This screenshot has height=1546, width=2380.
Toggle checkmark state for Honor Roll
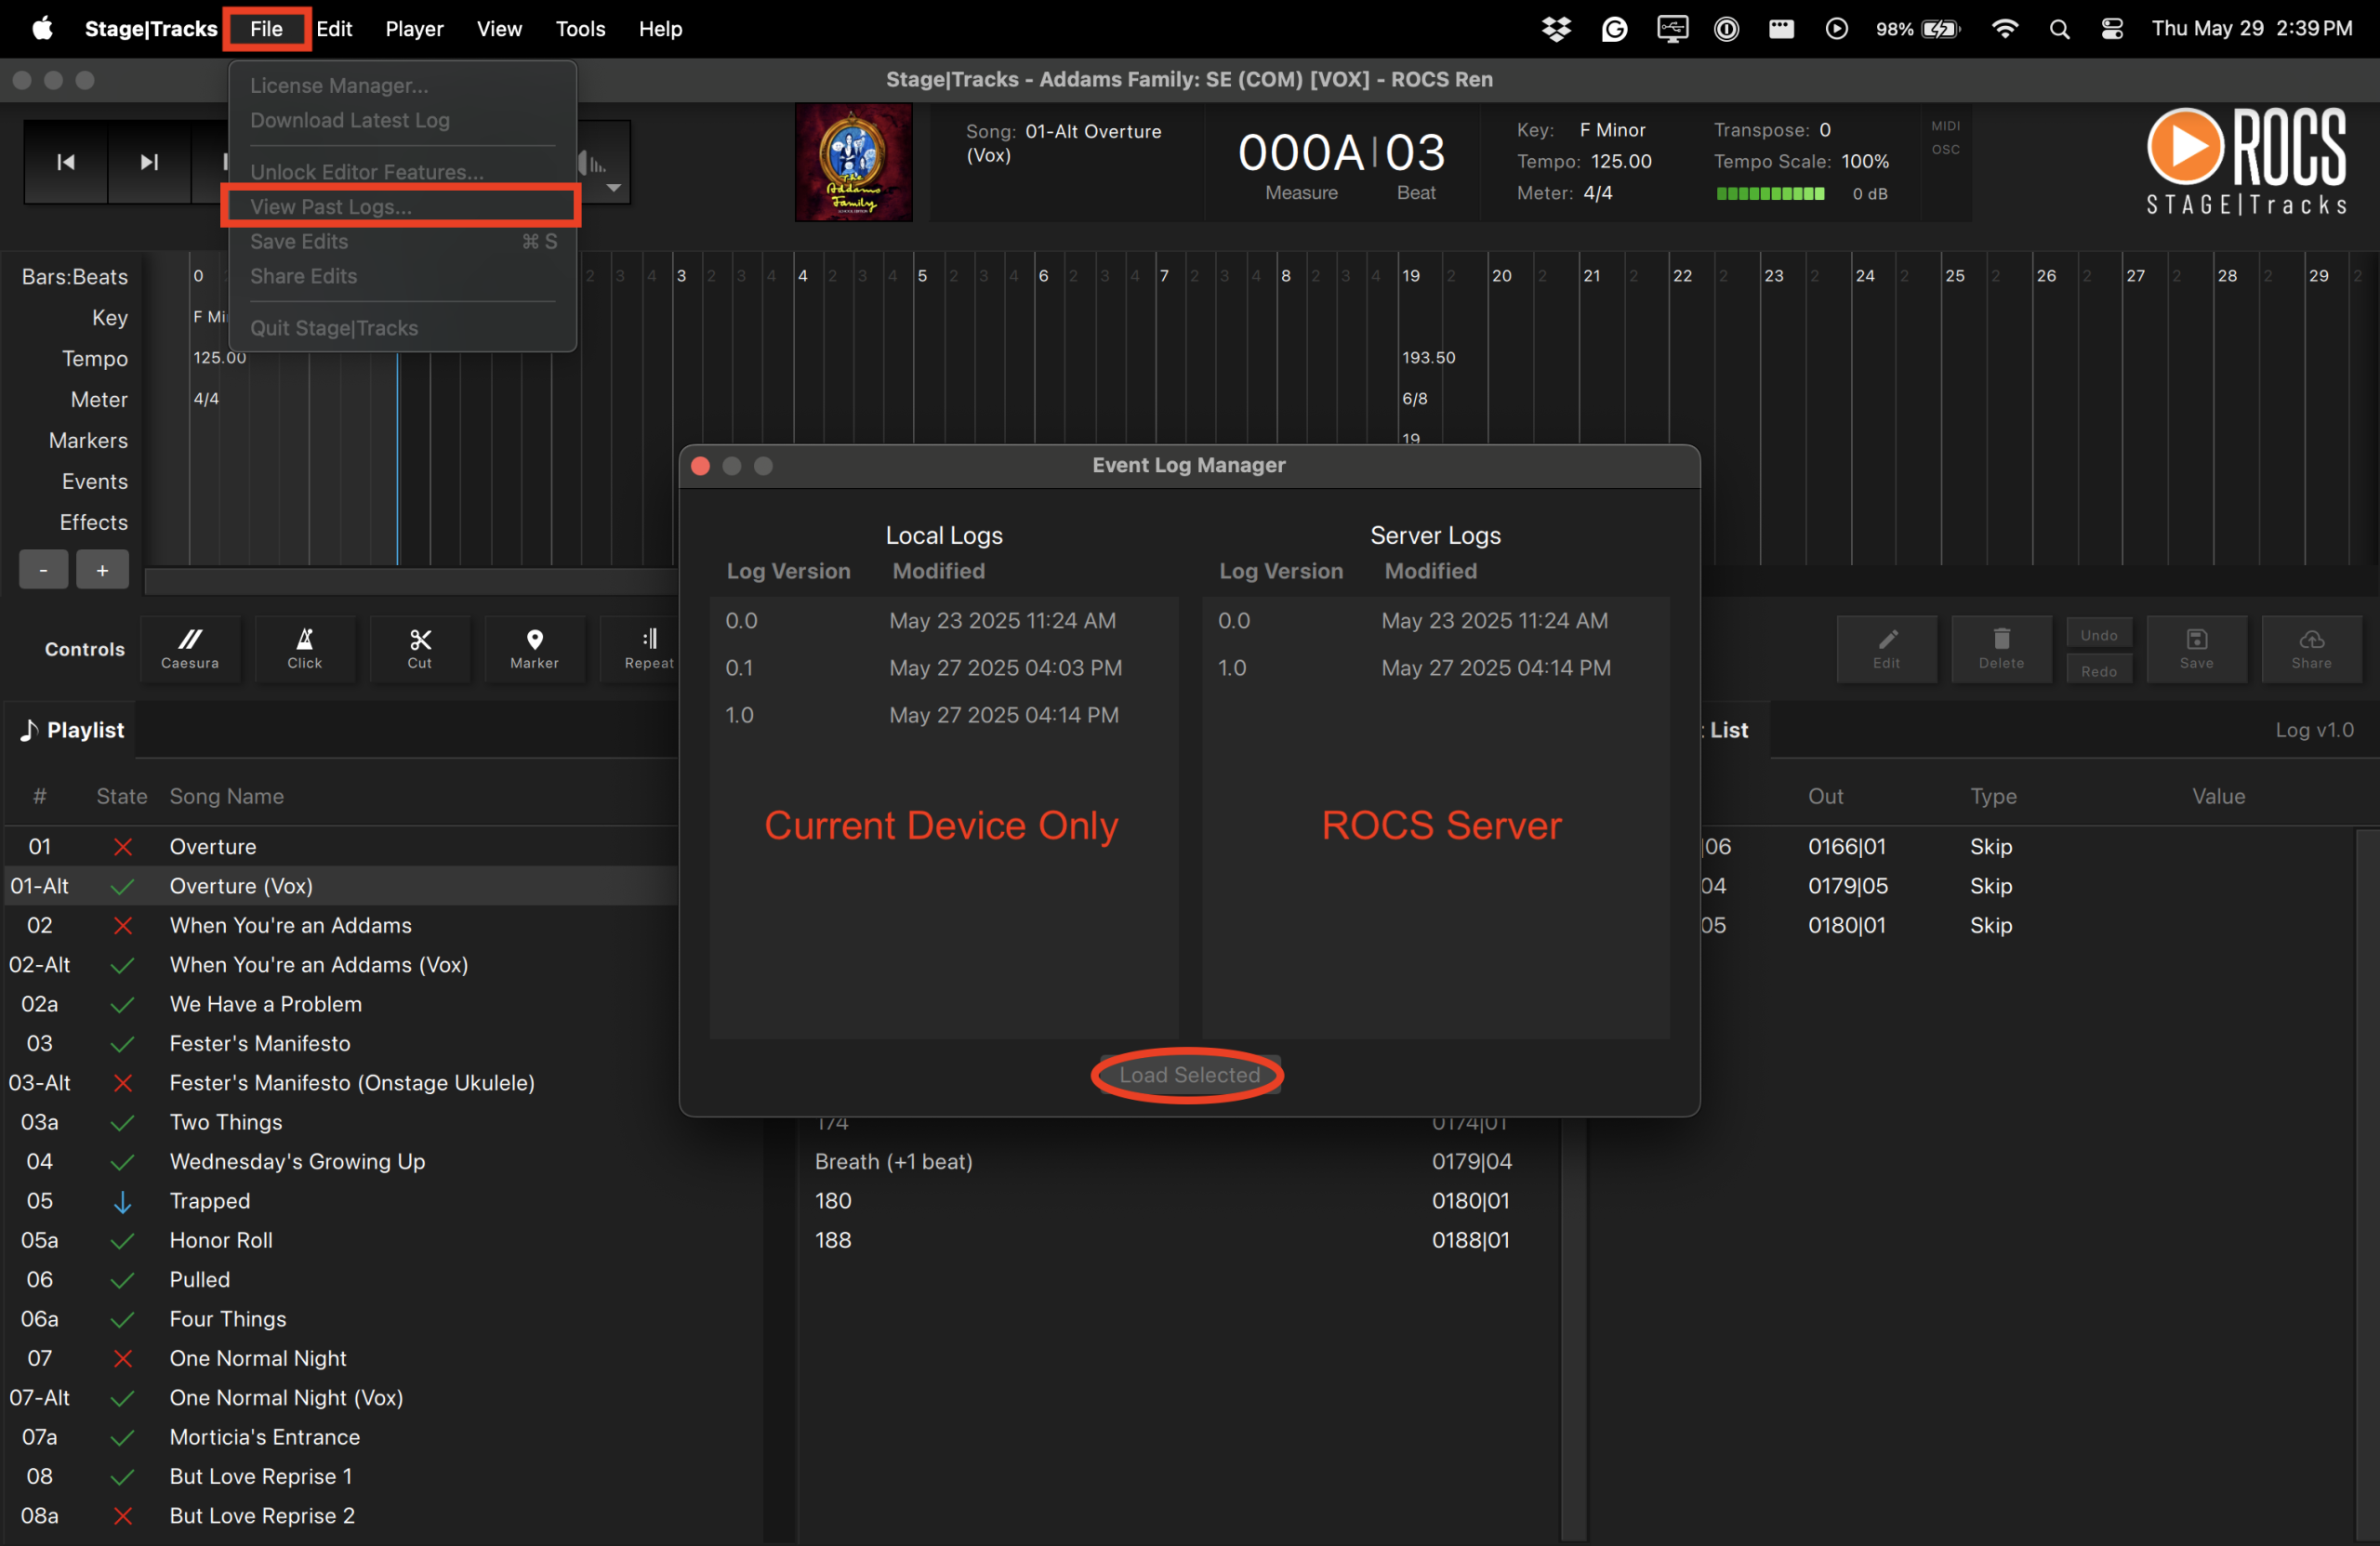(x=123, y=1240)
